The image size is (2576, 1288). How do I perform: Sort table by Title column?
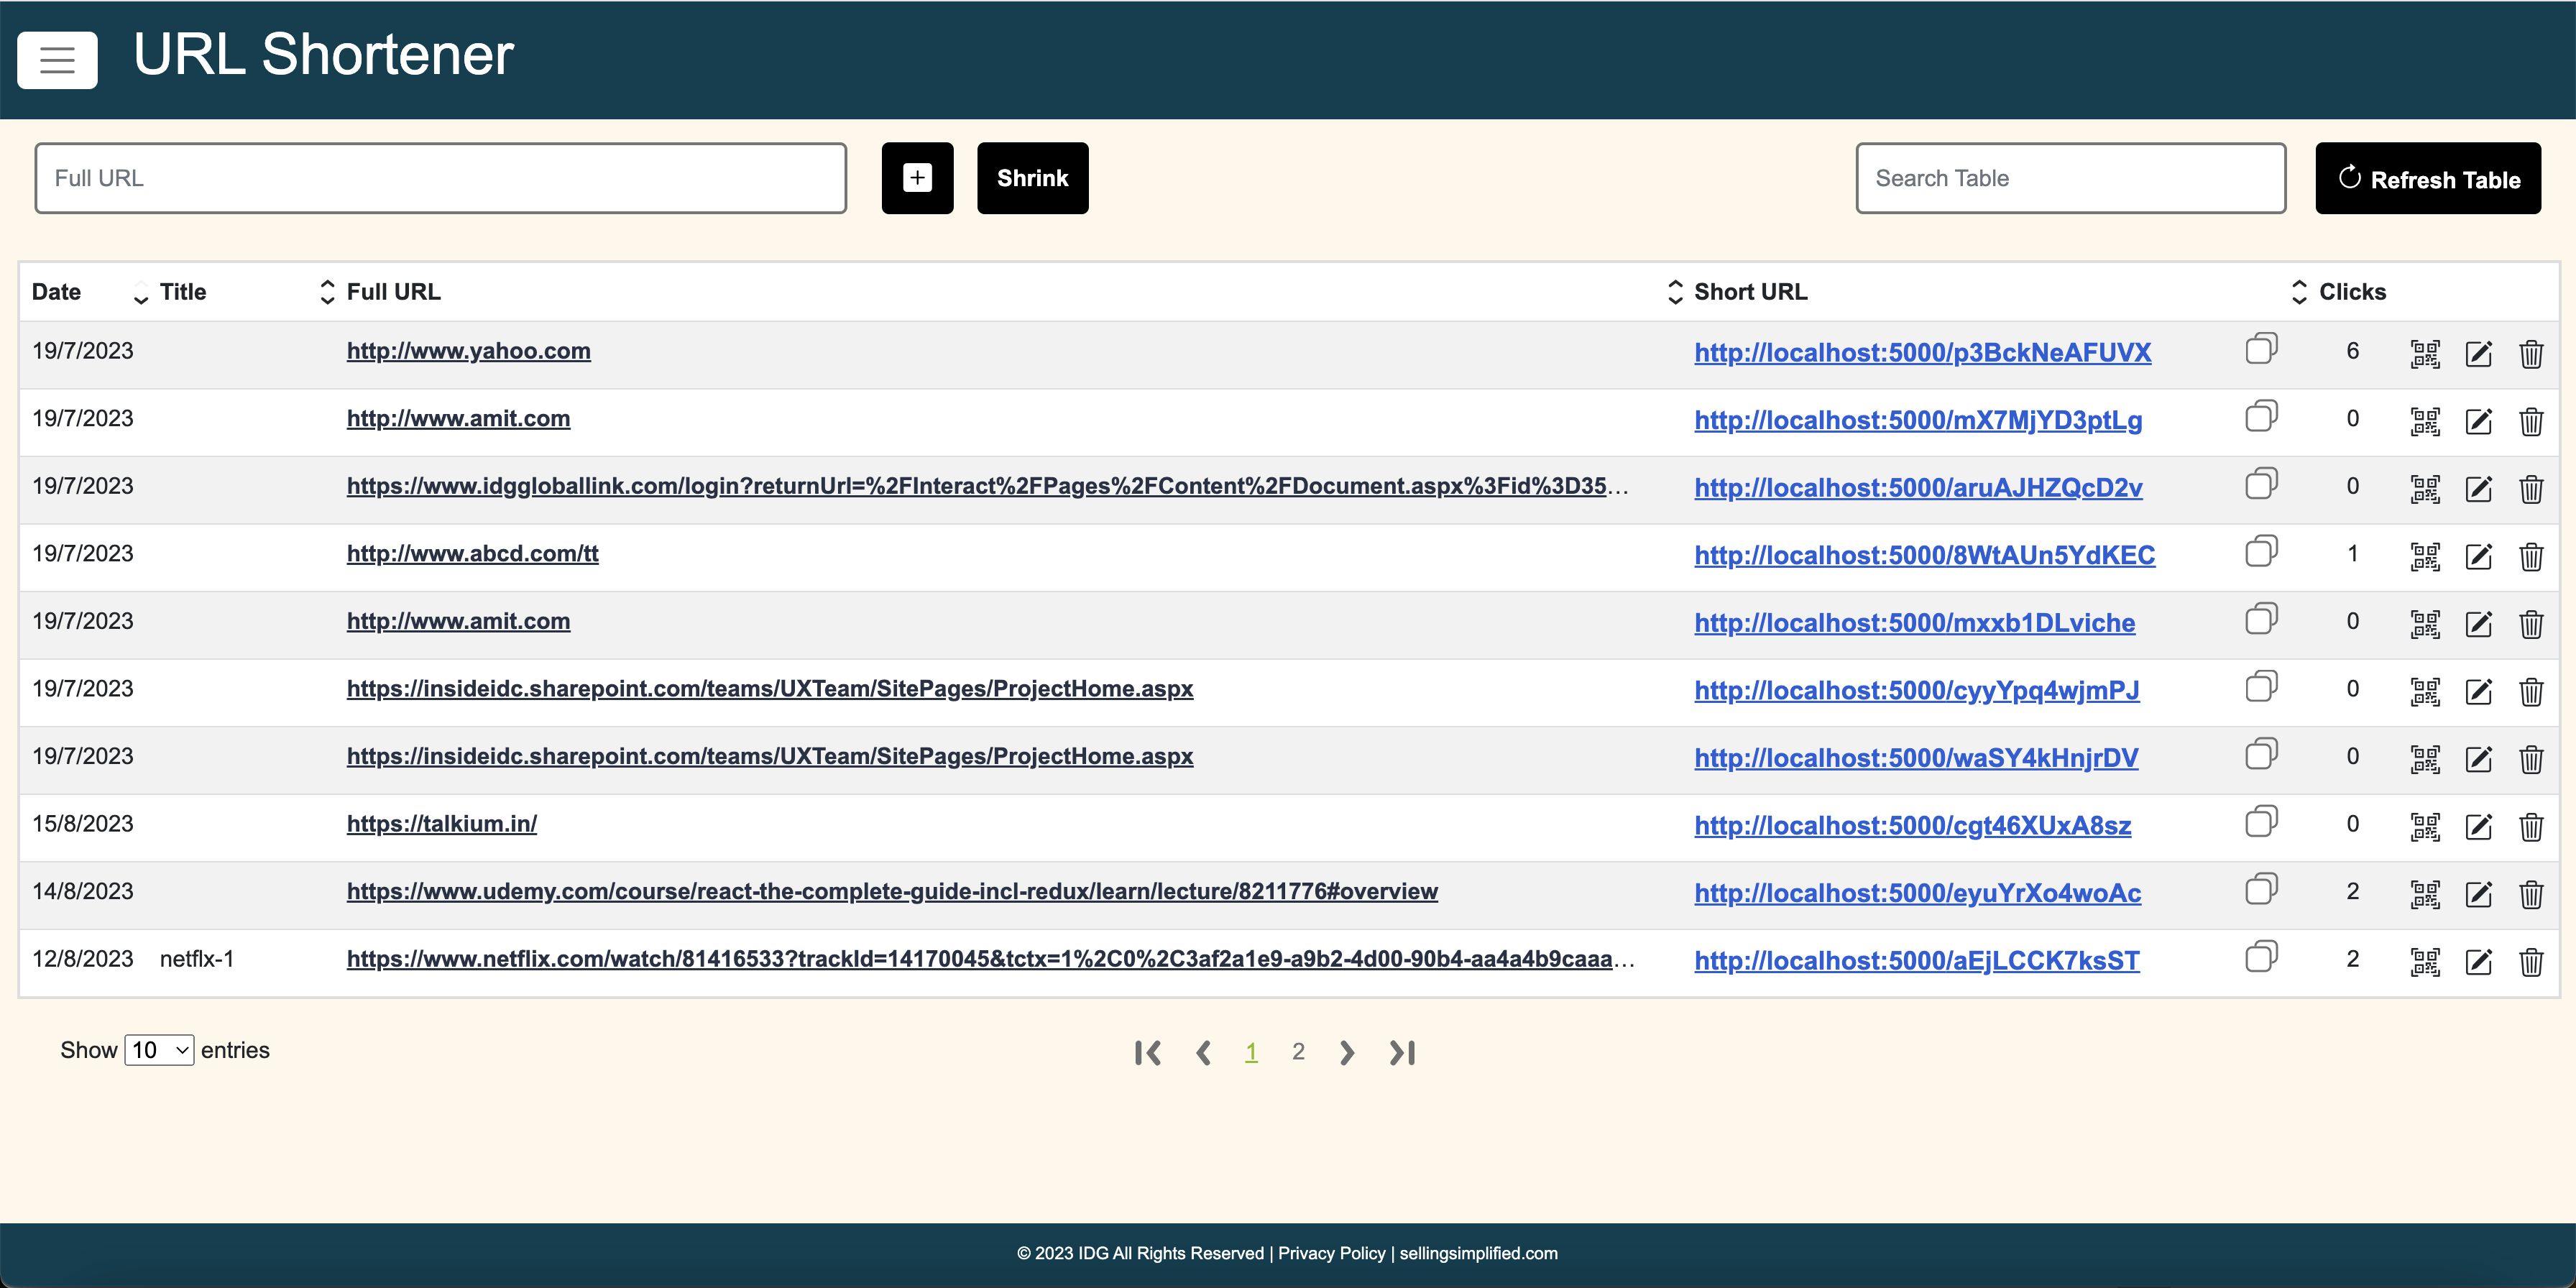click(x=326, y=292)
